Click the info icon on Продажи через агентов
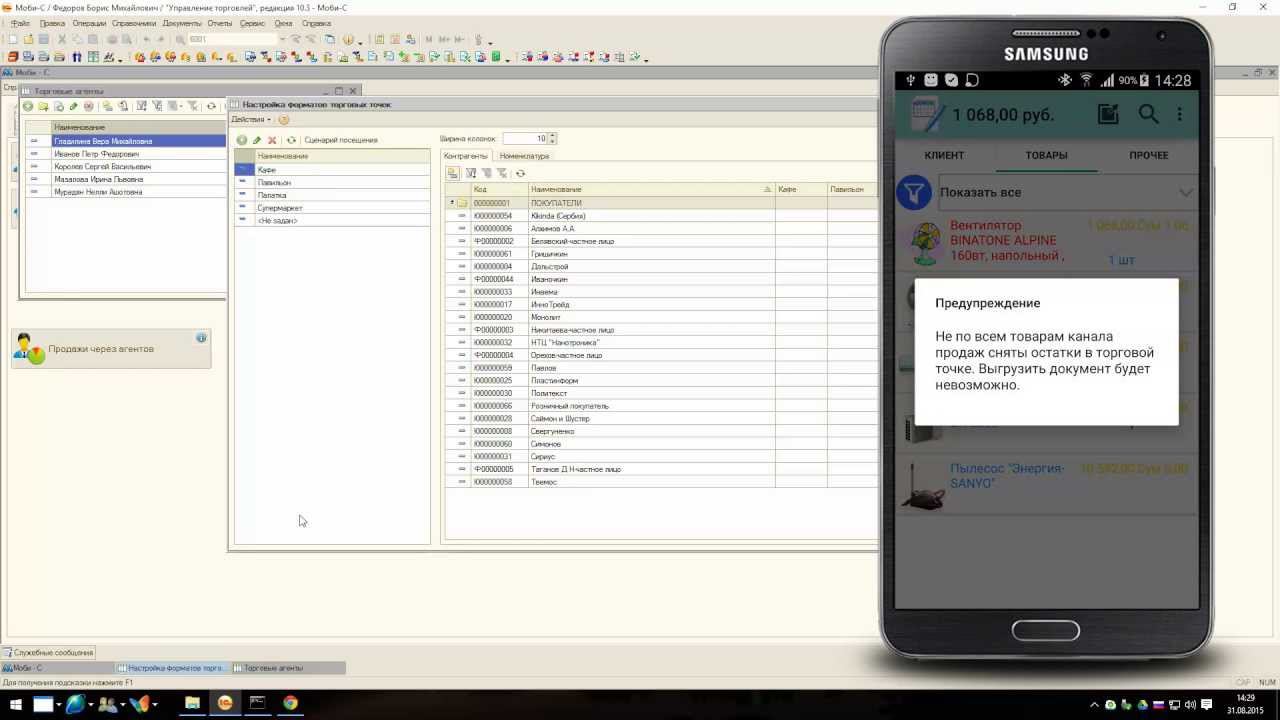 pos(201,338)
